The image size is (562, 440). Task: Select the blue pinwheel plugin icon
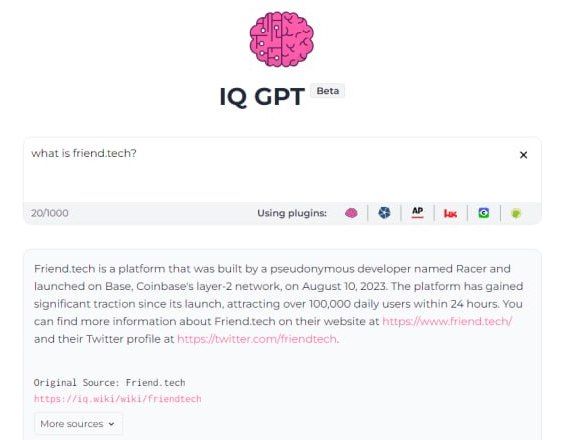tap(384, 213)
